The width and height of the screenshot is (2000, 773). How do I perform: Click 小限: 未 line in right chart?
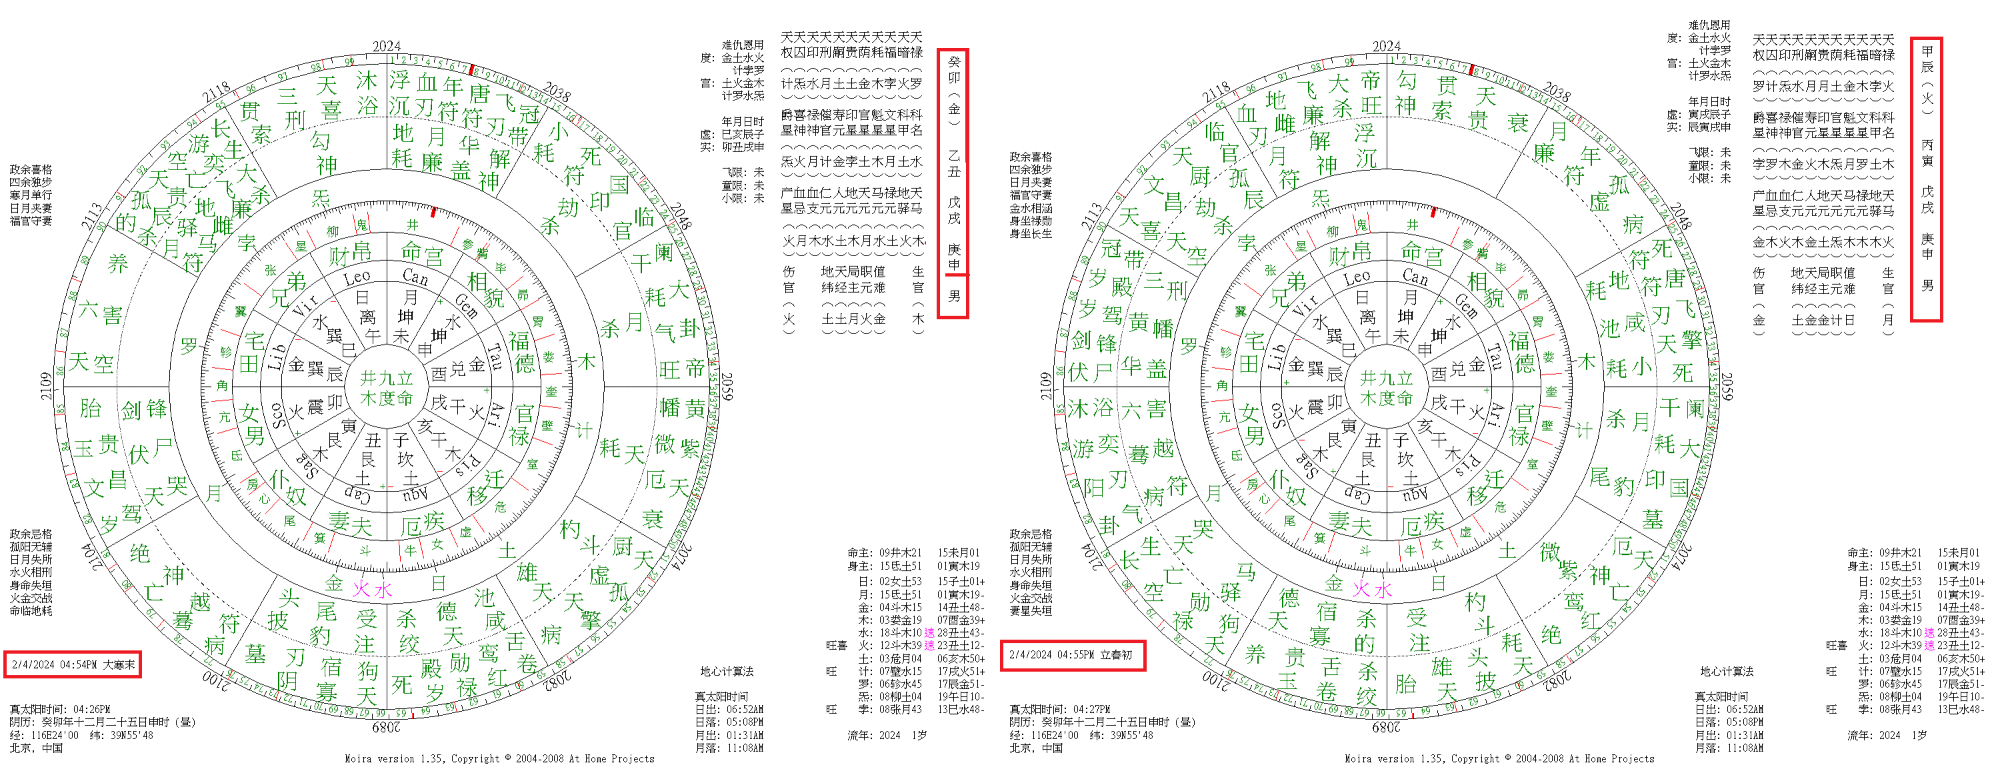[1710, 178]
